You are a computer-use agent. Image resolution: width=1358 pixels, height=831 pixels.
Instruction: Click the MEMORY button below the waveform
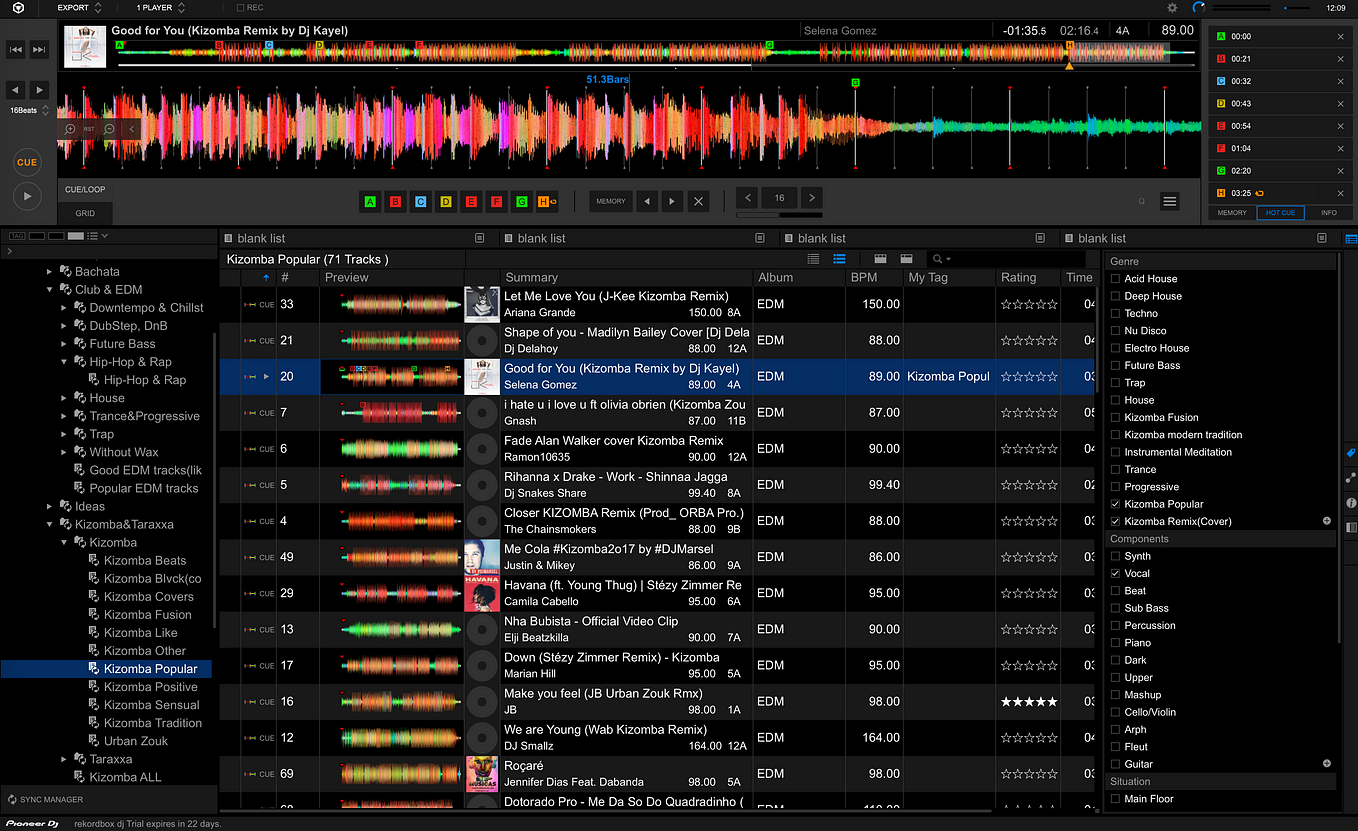point(611,201)
